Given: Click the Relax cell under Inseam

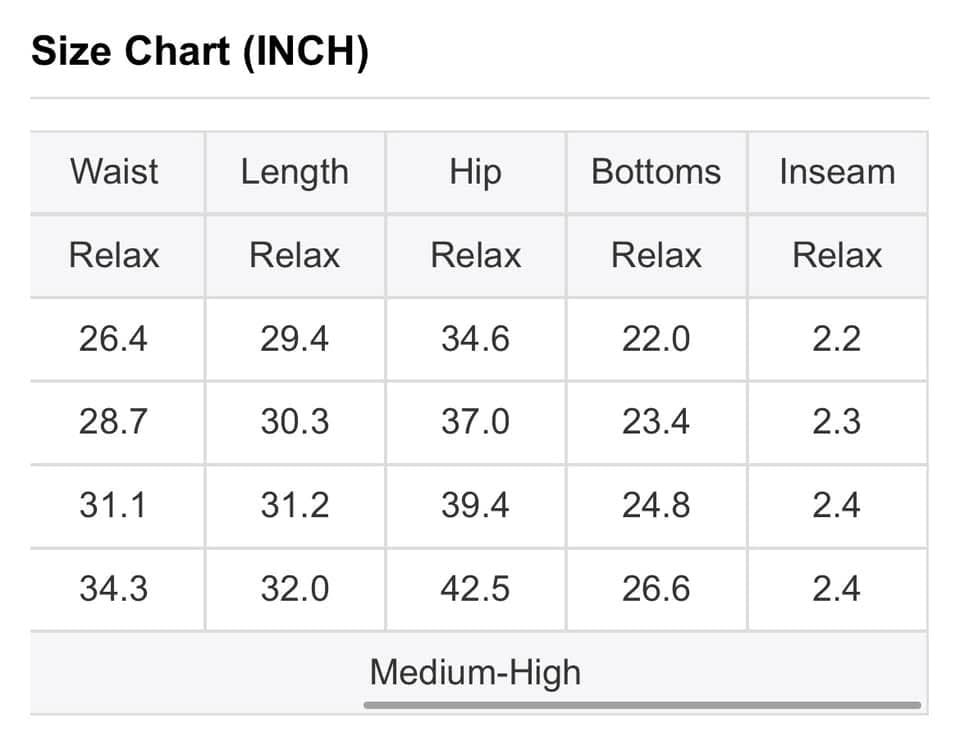Looking at the screenshot, I should click(x=837, y=255).
